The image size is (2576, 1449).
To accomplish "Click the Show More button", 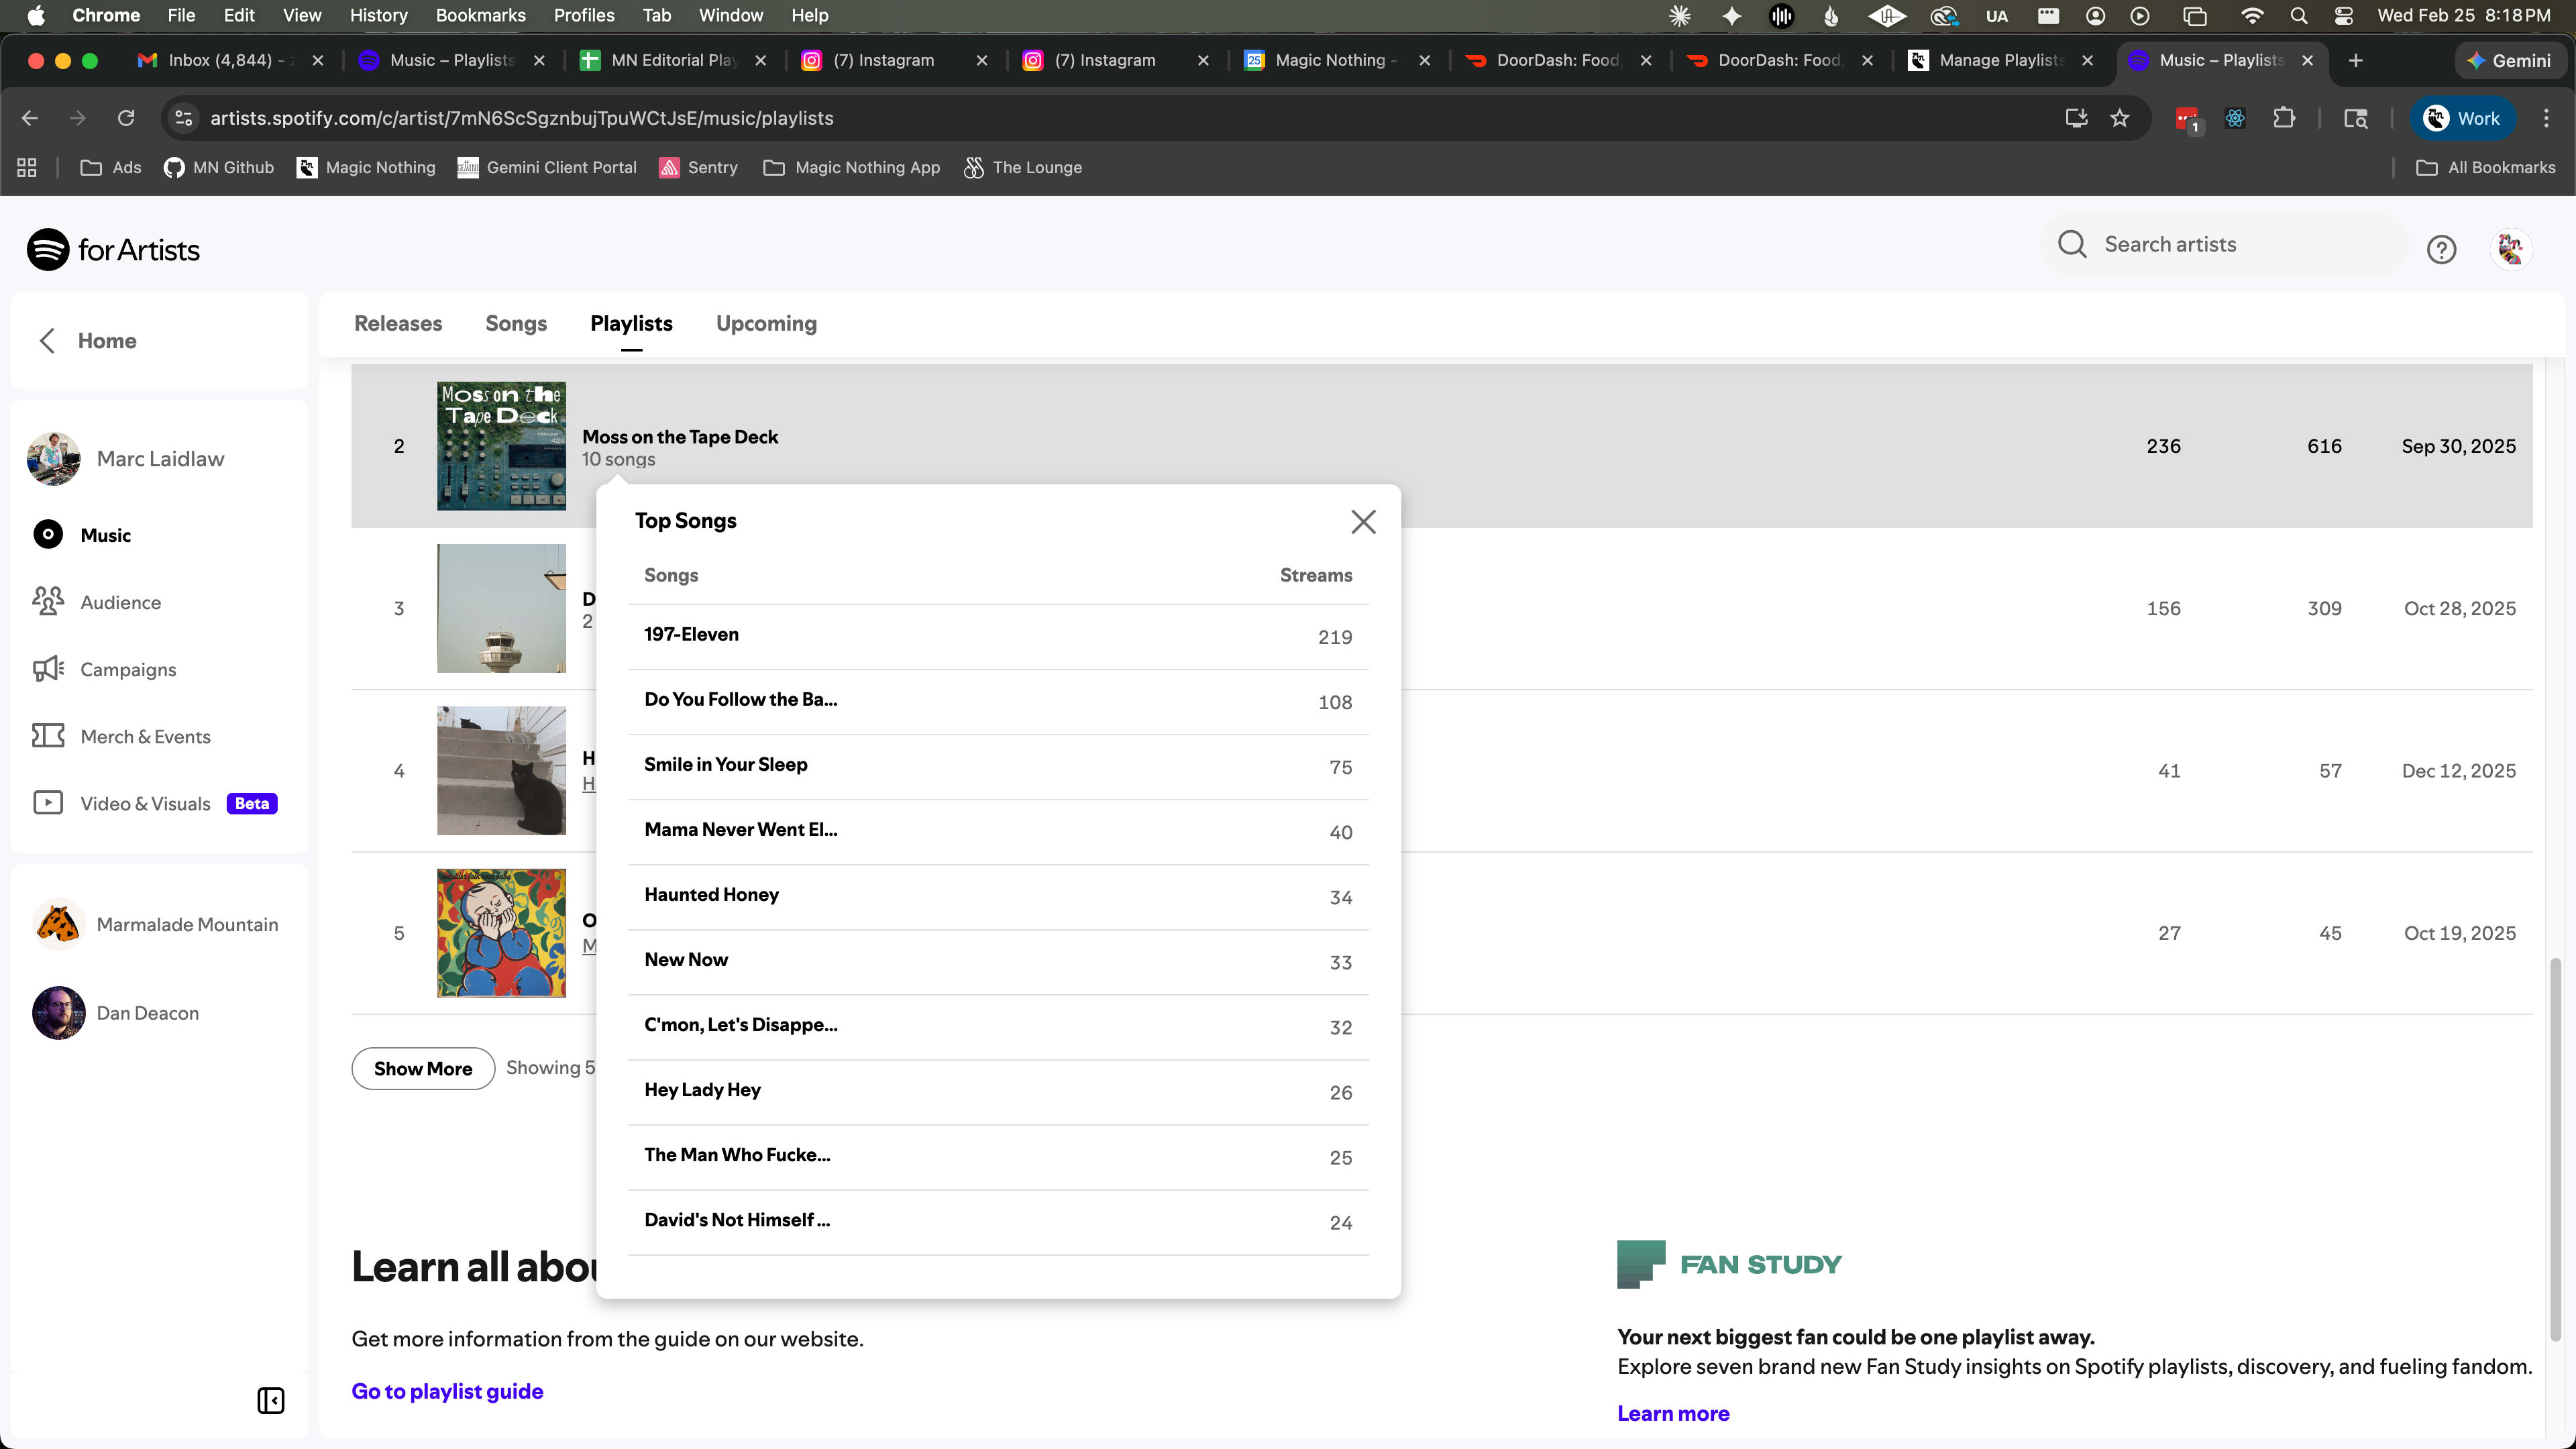I will click(x=422, y=1068).
